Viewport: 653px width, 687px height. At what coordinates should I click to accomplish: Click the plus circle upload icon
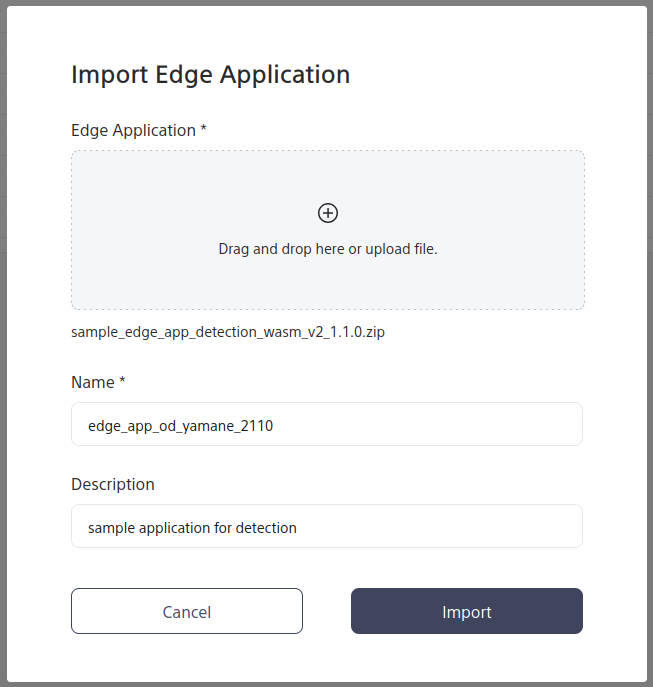pos(328,212)
